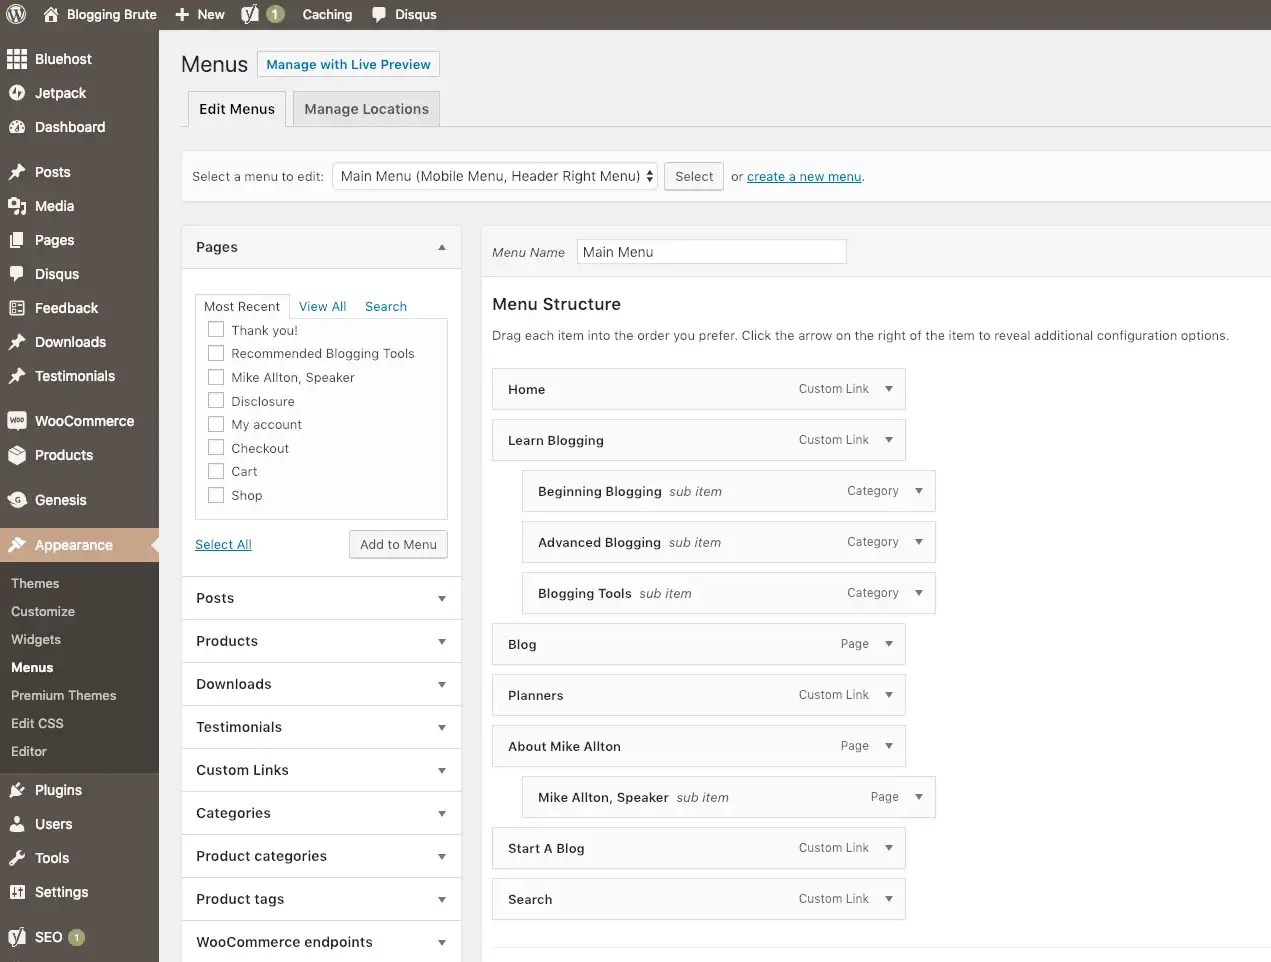The width and height of the screenshot is (1271, 962).
Task: Select the View All pages tab
Action: pyautogui.click(x=322, y=306)
